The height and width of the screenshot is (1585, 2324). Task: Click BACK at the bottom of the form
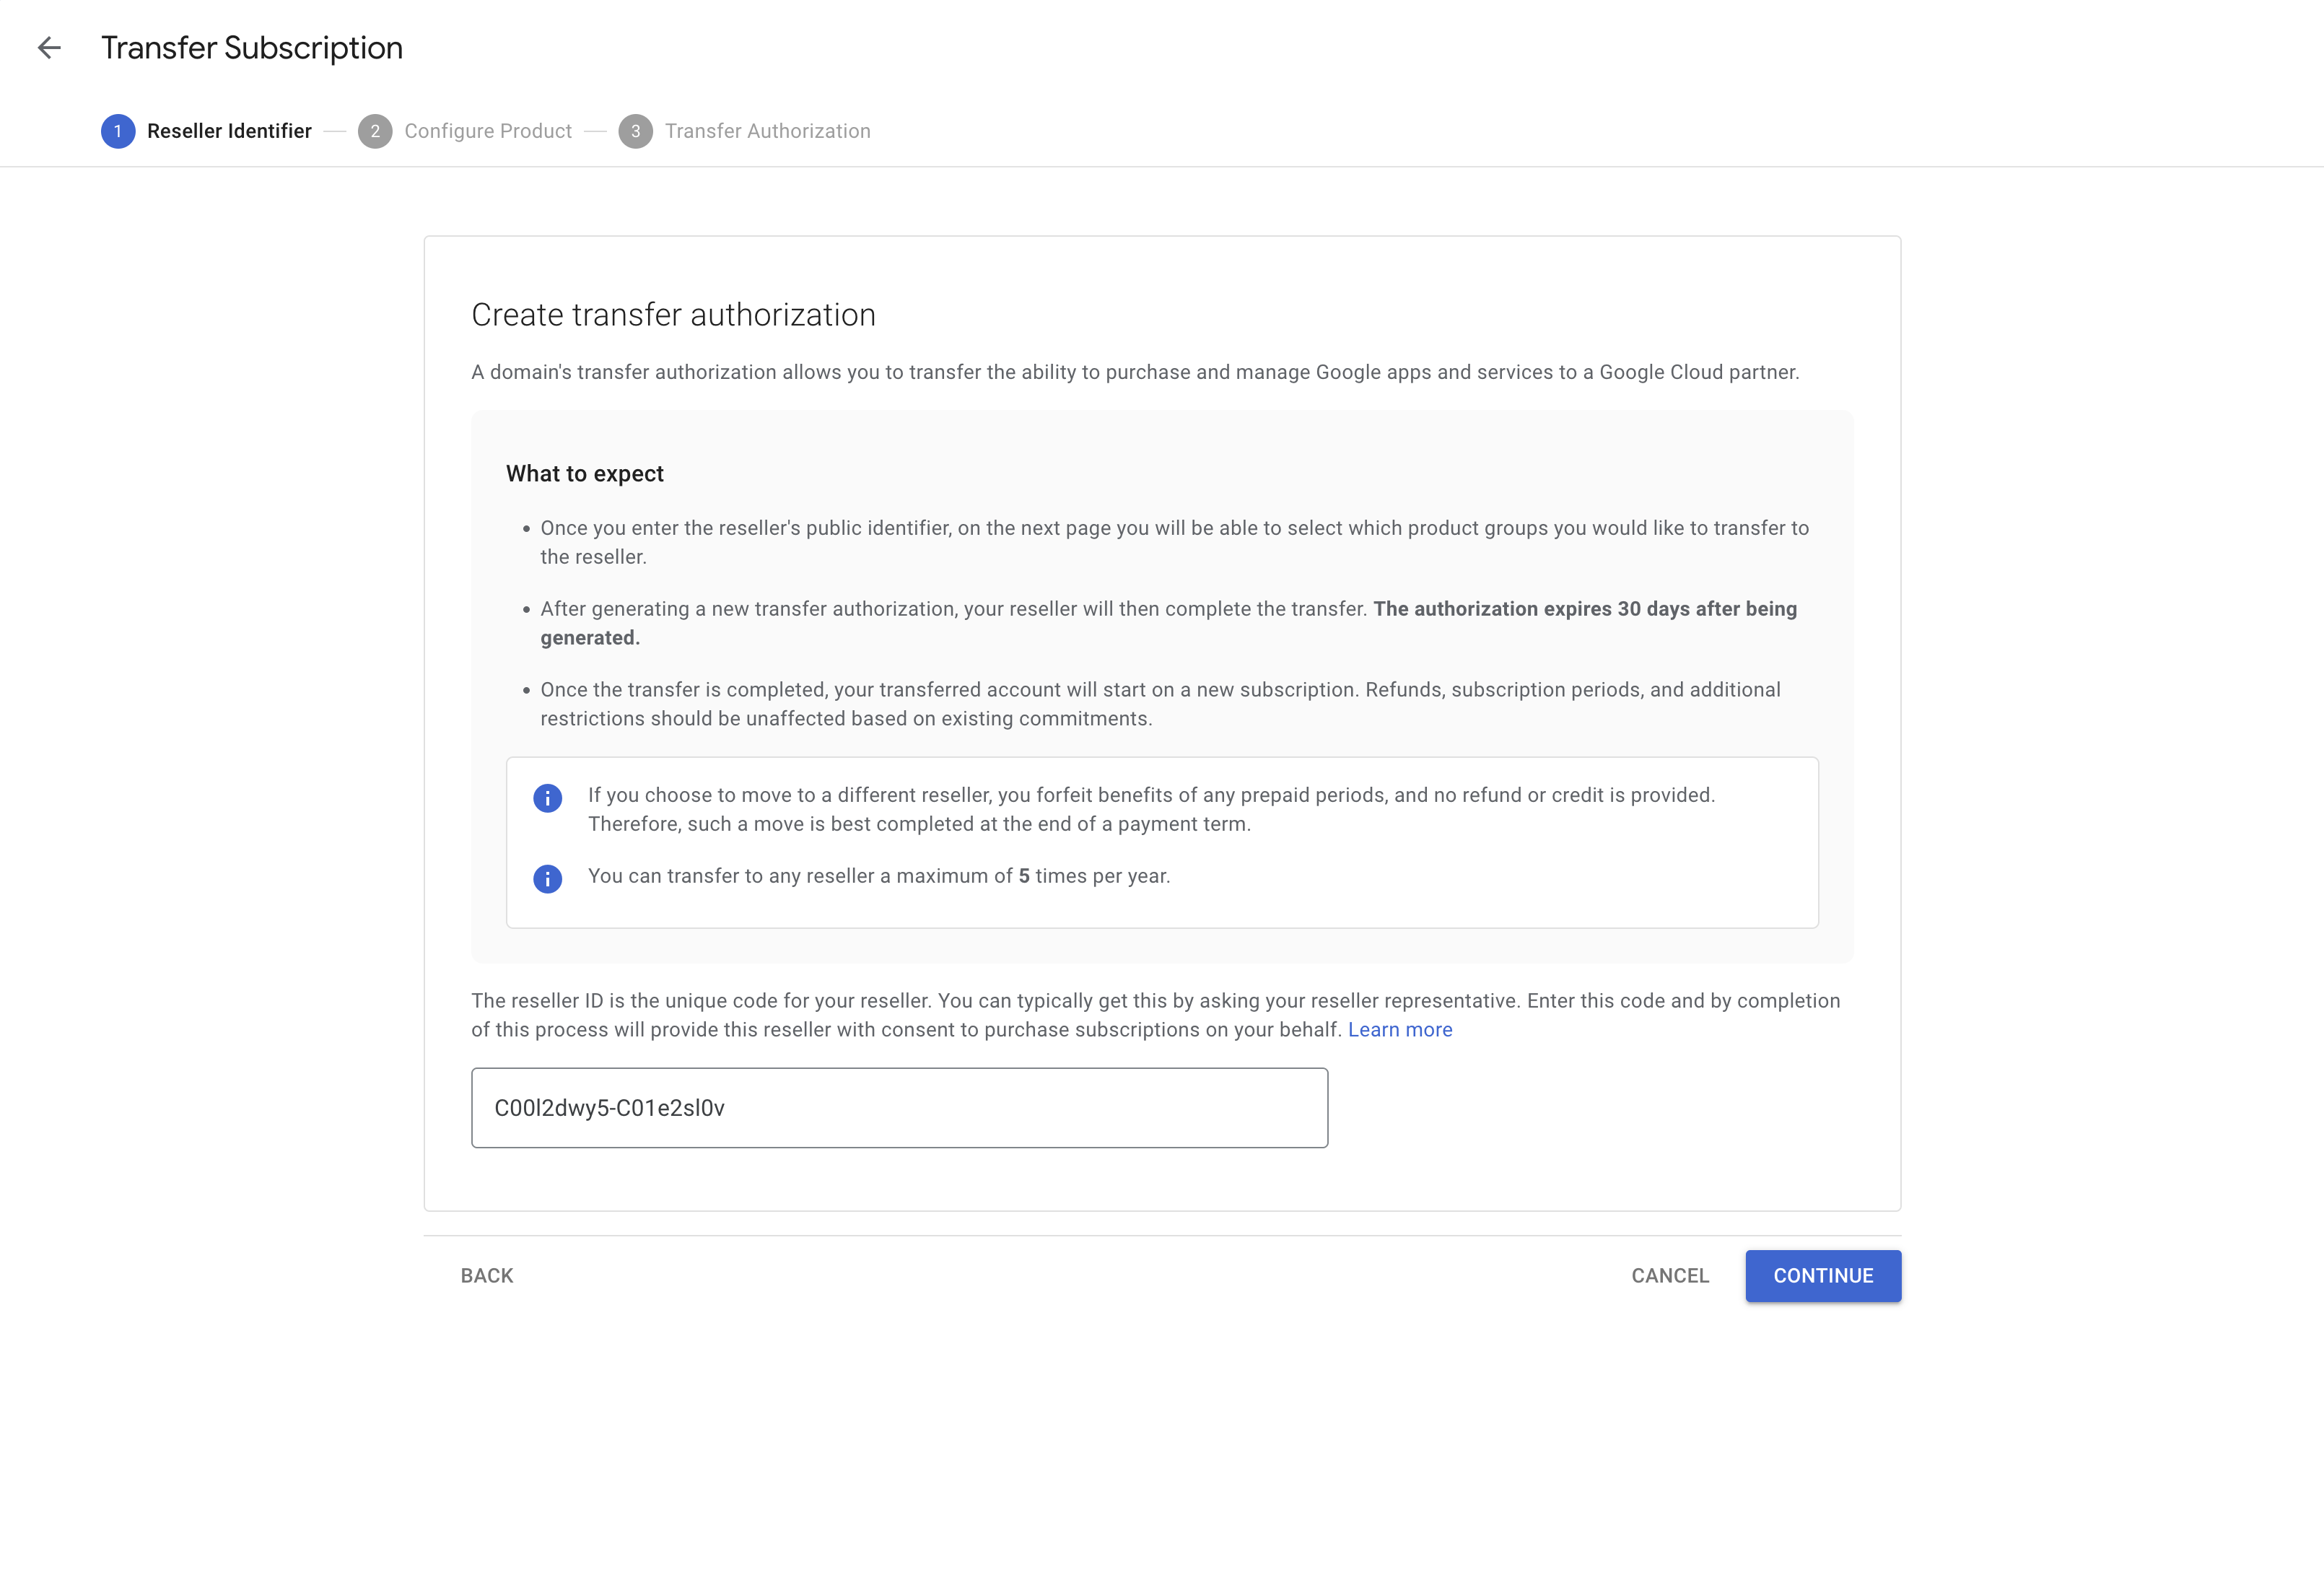point(486,1275)
